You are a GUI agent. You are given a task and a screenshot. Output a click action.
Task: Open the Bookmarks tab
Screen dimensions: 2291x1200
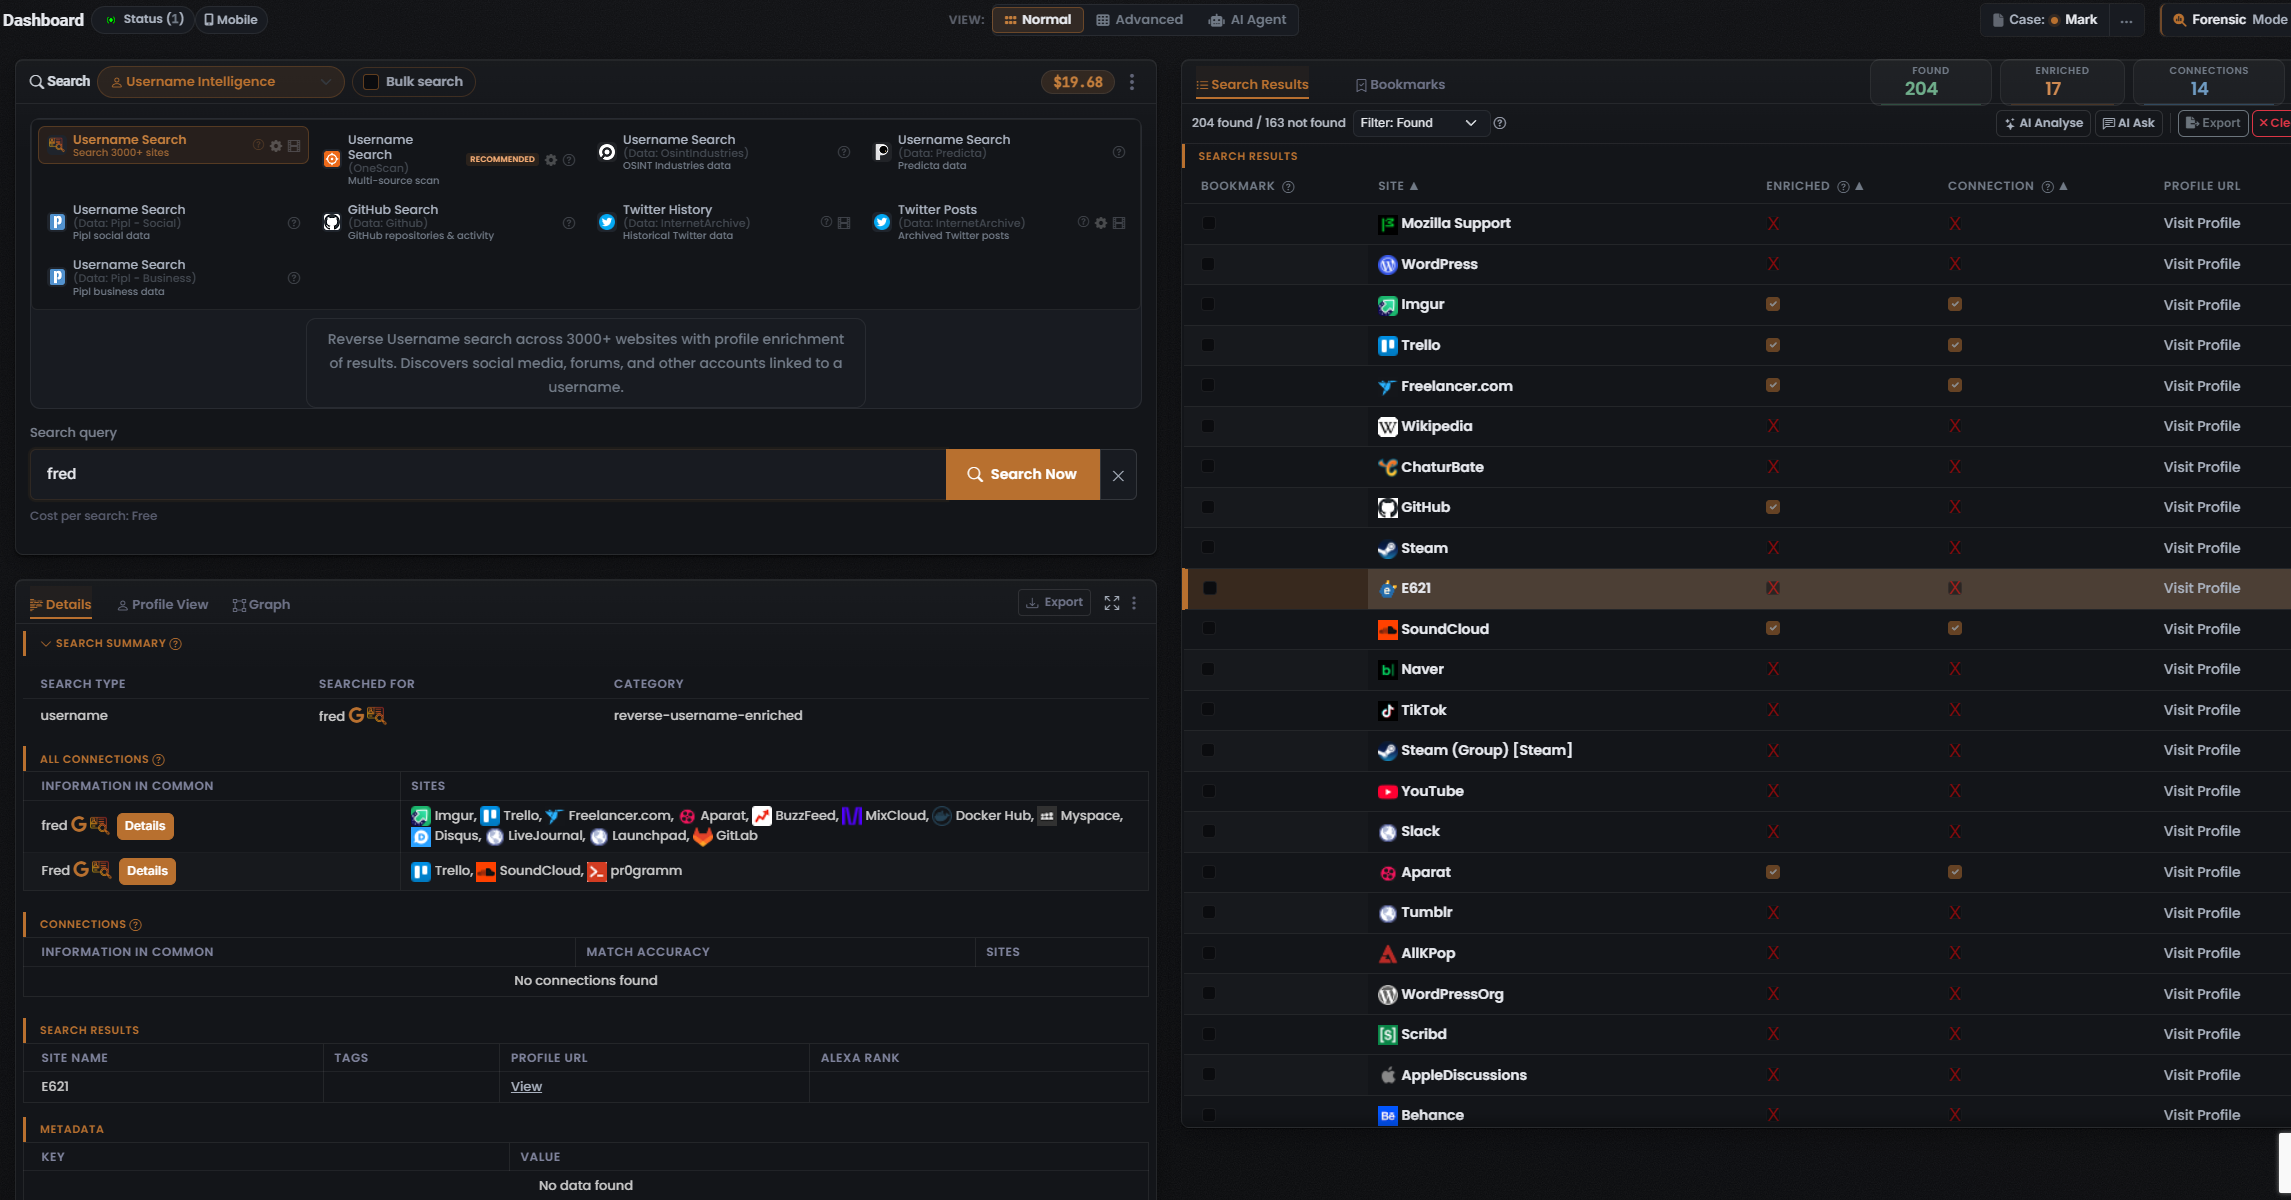click(1400, 85)
